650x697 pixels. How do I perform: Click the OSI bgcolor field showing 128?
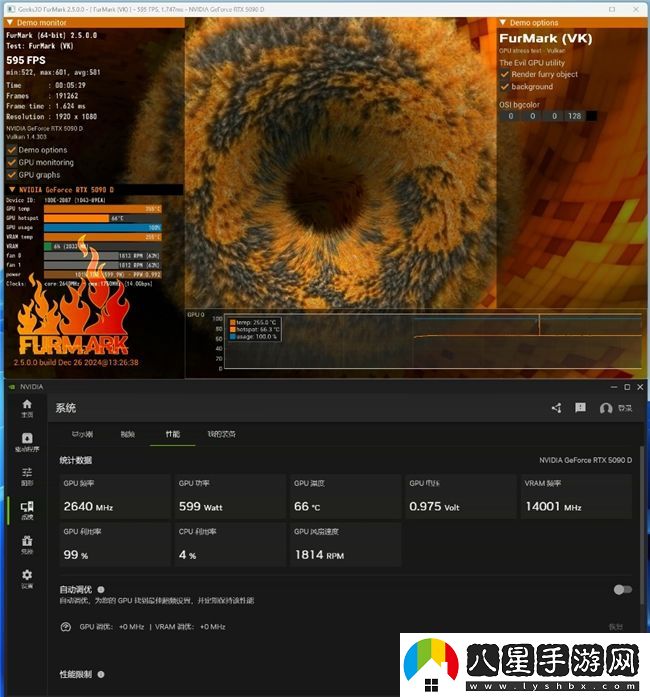(x=574, y=116)
